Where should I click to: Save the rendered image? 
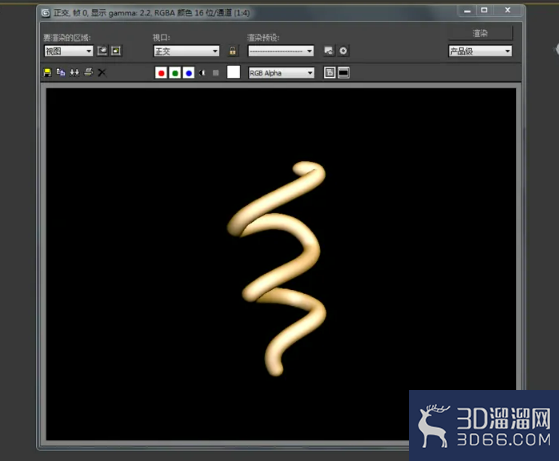(x=47, y=73)
